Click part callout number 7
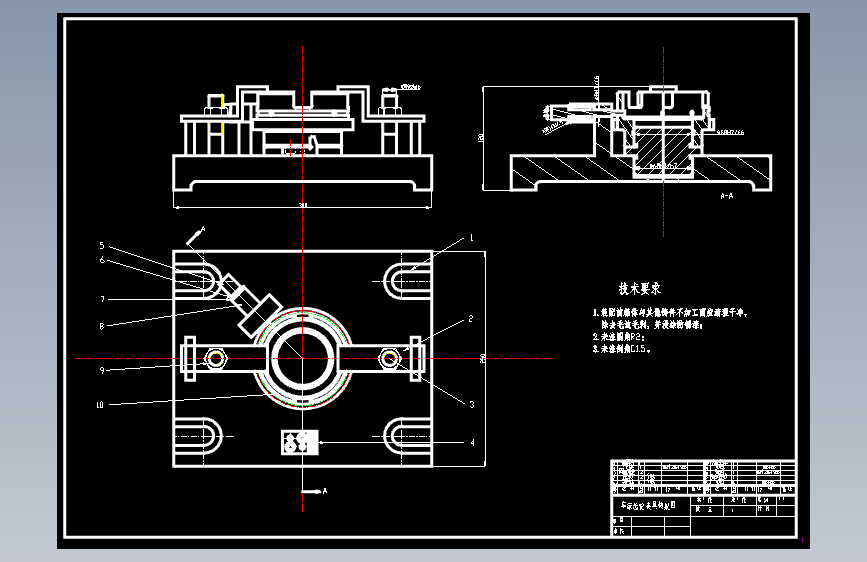The image size is (867, 562). (x=102, y=299)
